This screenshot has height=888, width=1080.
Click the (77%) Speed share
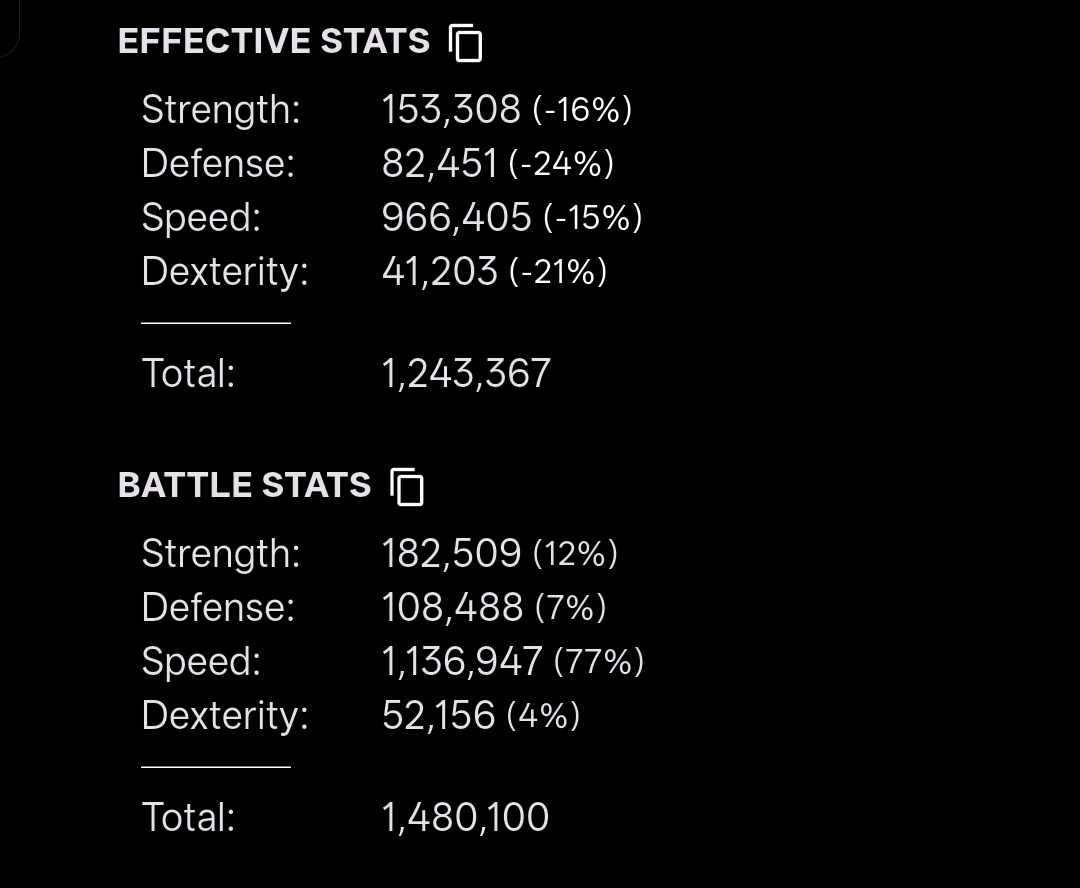(599, 661)
